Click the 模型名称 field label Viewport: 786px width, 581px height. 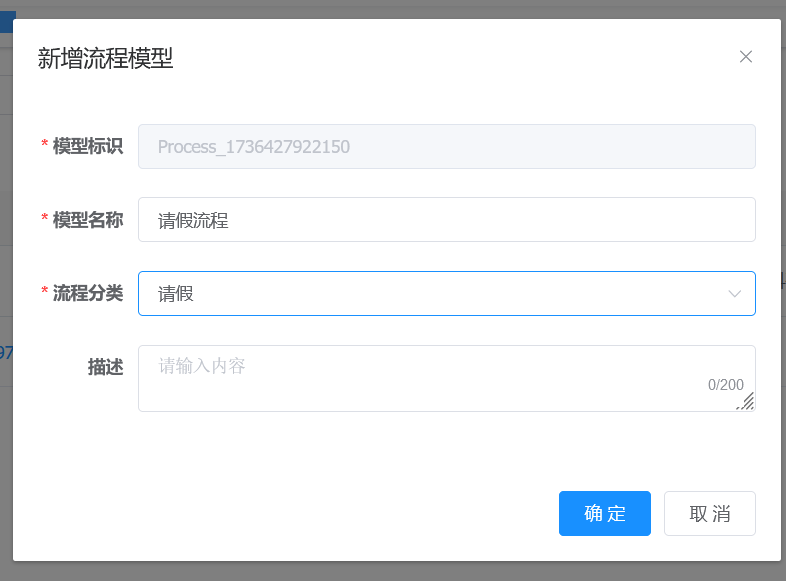pos(88,220)
